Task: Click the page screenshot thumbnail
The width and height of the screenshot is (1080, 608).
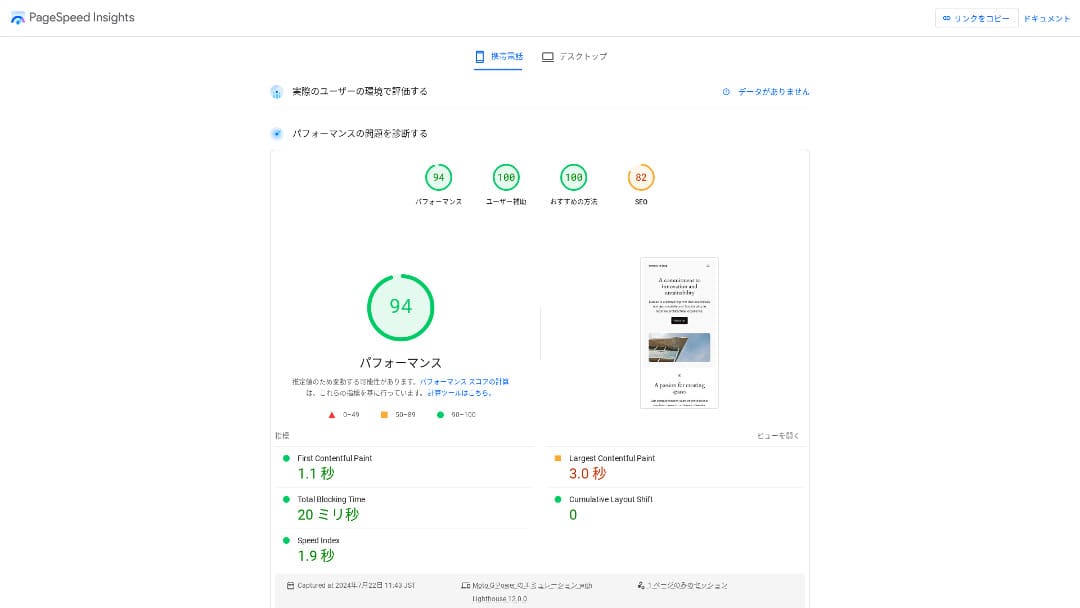Action: 679,333
